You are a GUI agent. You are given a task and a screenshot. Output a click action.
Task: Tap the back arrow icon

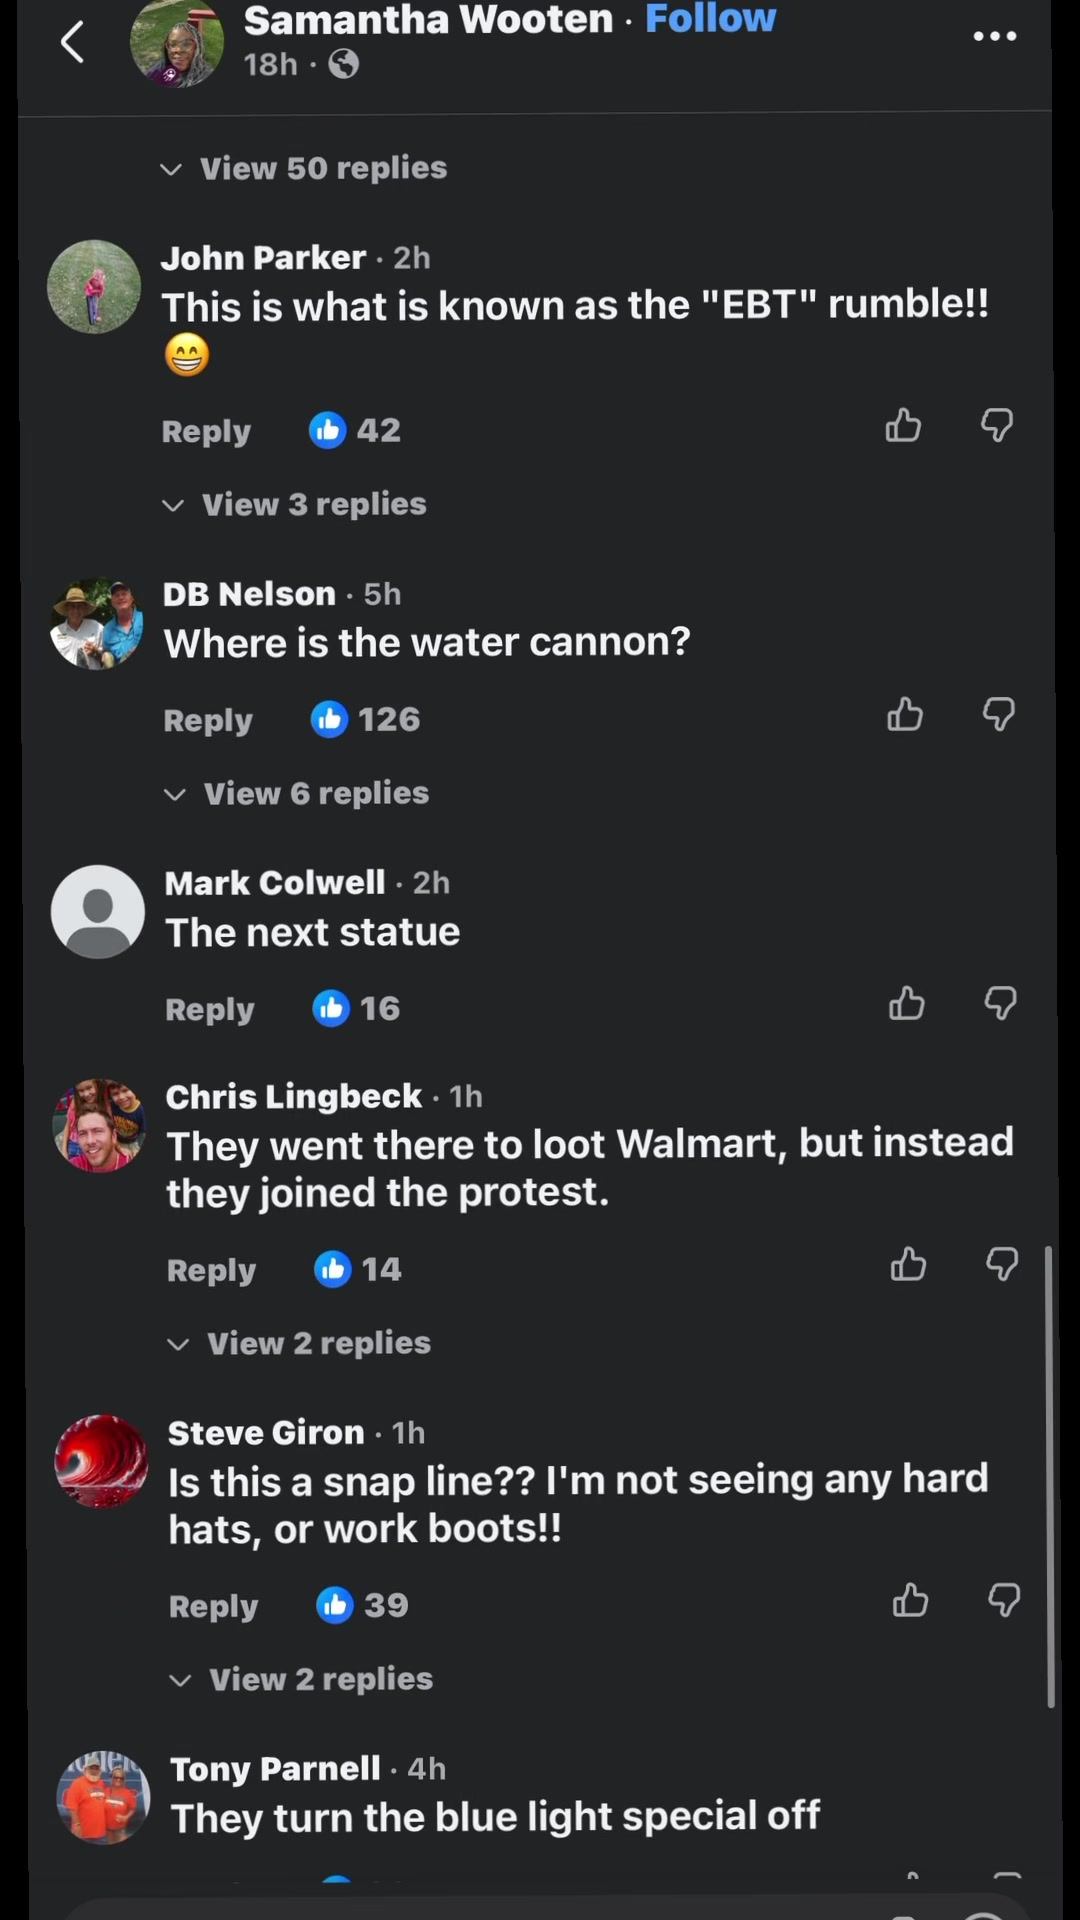(x=72, y=42)
